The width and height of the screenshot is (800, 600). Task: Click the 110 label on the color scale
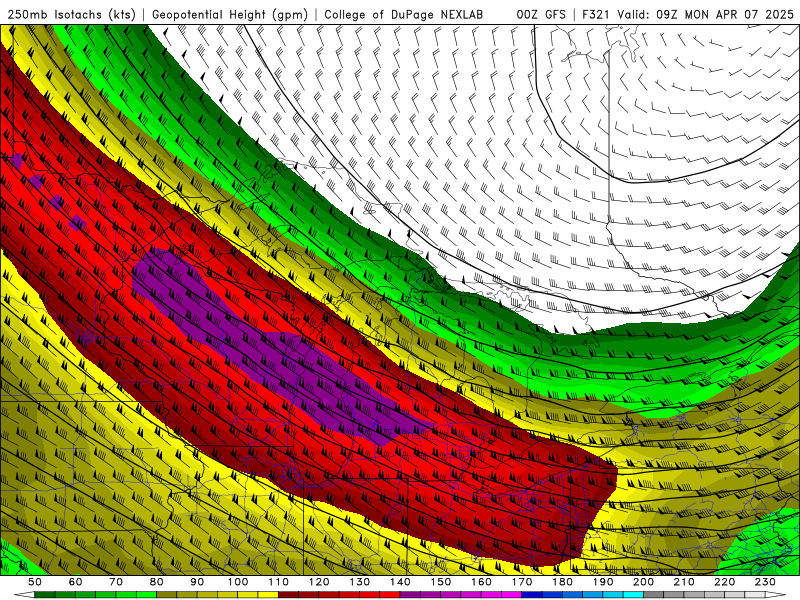click(279, 582)
